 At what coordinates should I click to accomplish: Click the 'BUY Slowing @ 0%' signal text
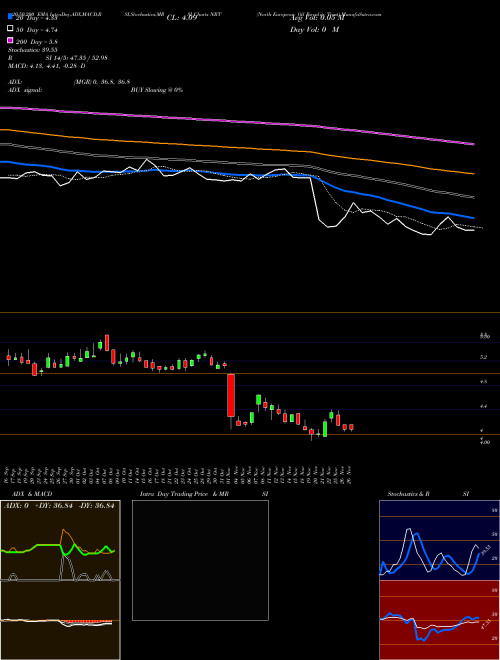pyautogui.click(x=157, y=90)
